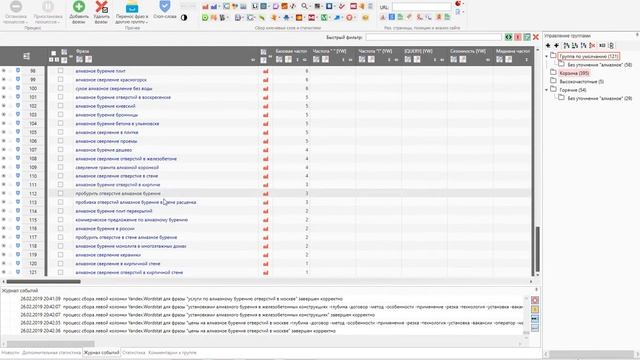The height and width of the screenshot is (360, 640).
Task: Click the event log horizontal scrollbar thumb
Action: click(x=51, y=344)
